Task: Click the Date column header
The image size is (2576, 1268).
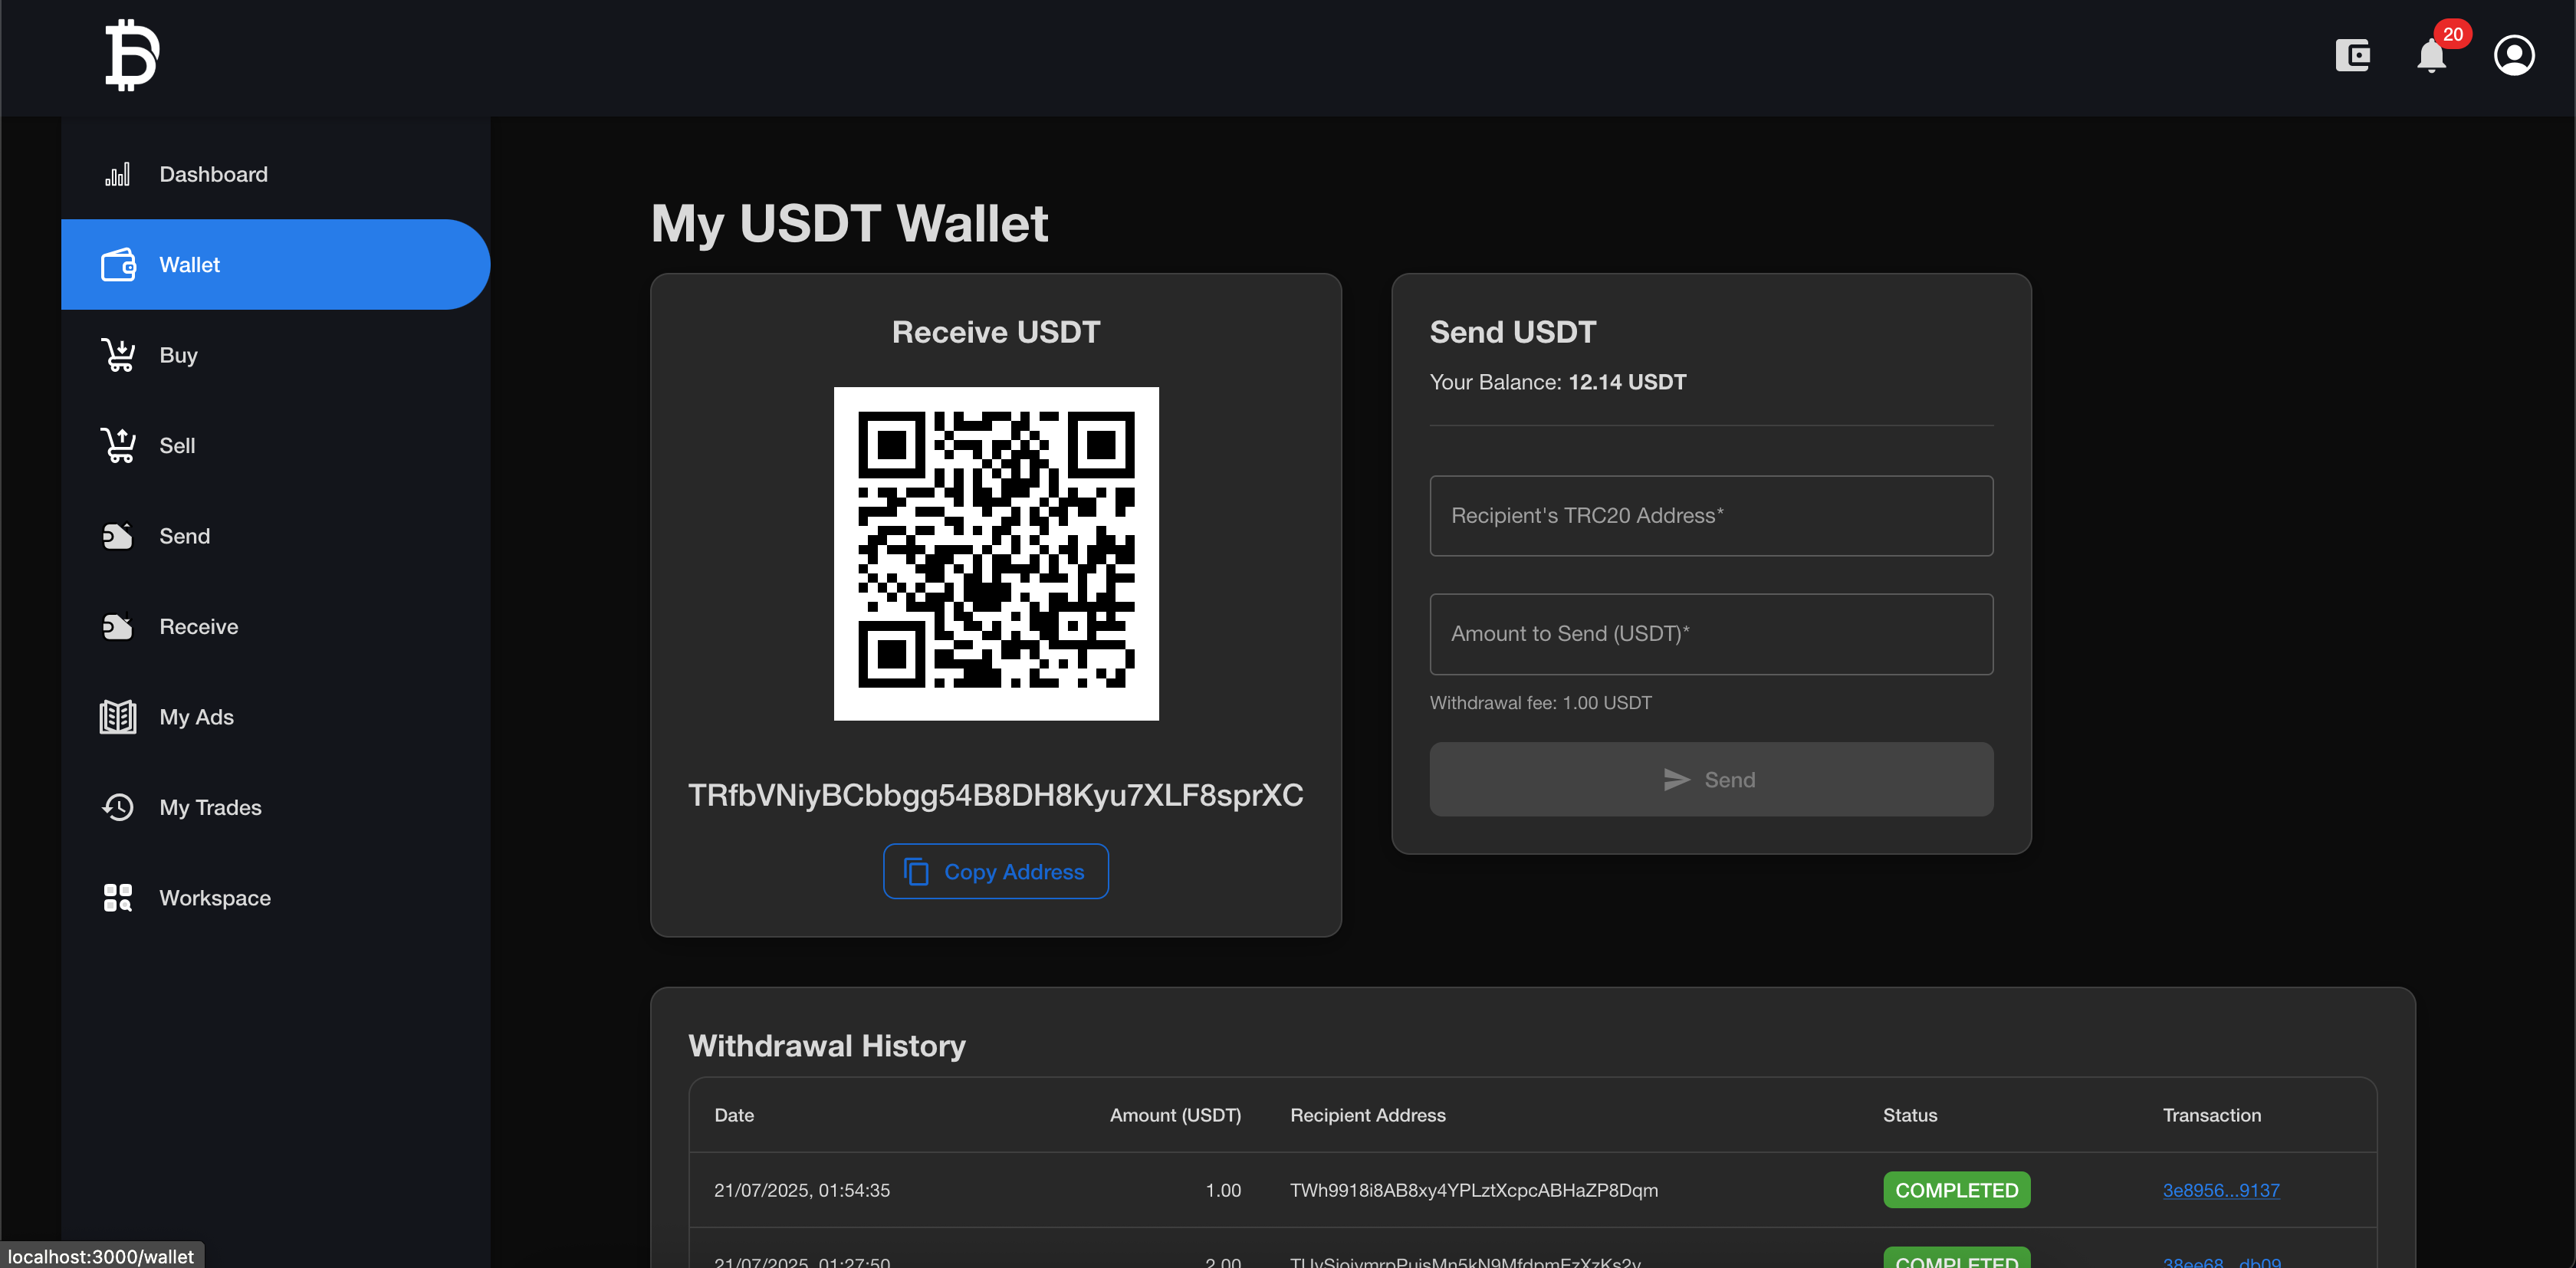Action: pyautogui.click(x=733, y=1115)
